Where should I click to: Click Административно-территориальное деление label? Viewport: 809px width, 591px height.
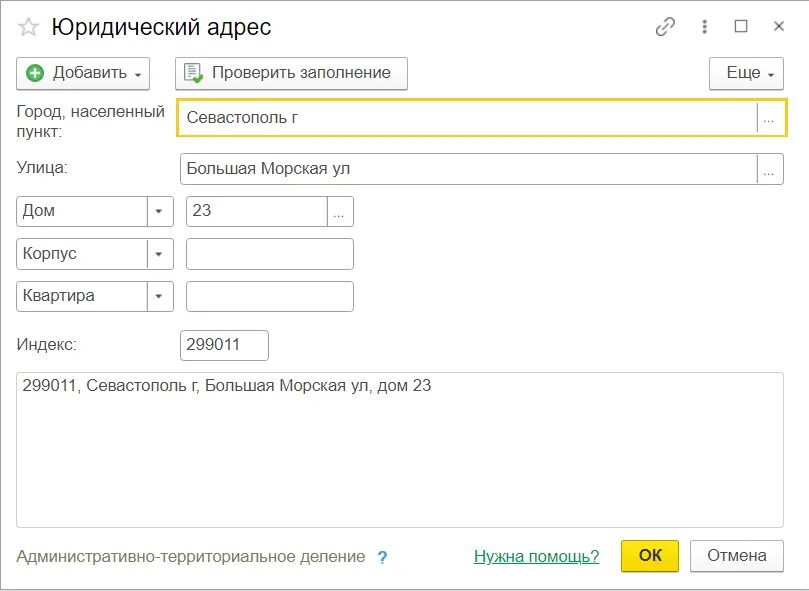click(x=191, y=556)
